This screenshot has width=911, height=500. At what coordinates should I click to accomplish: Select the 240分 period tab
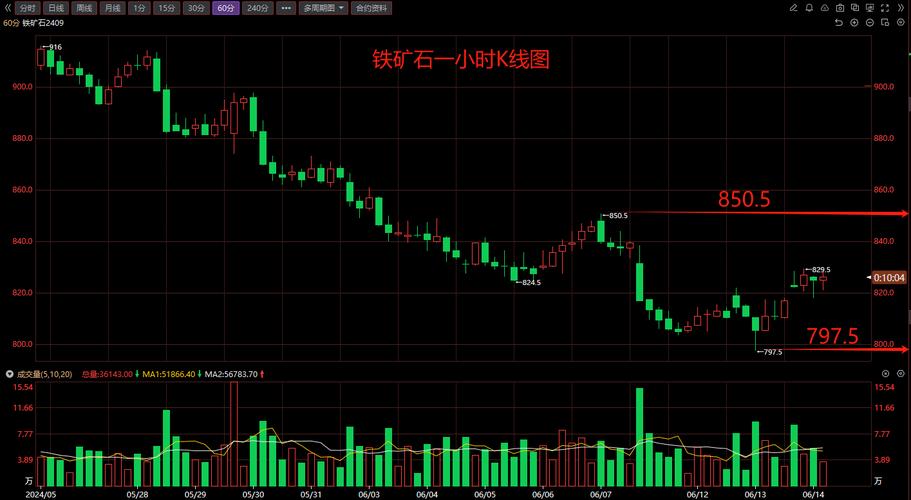tap(257, 8)
